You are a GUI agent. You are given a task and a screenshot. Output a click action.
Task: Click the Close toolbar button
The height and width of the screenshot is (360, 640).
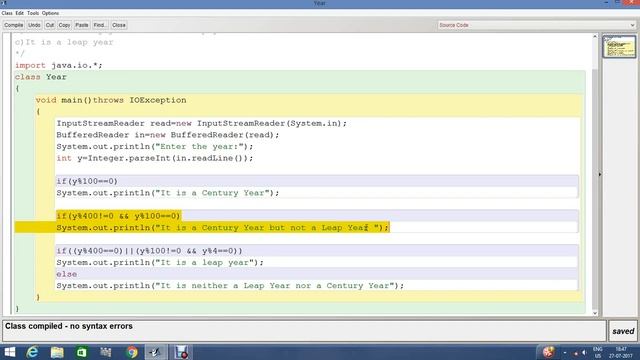119,25
